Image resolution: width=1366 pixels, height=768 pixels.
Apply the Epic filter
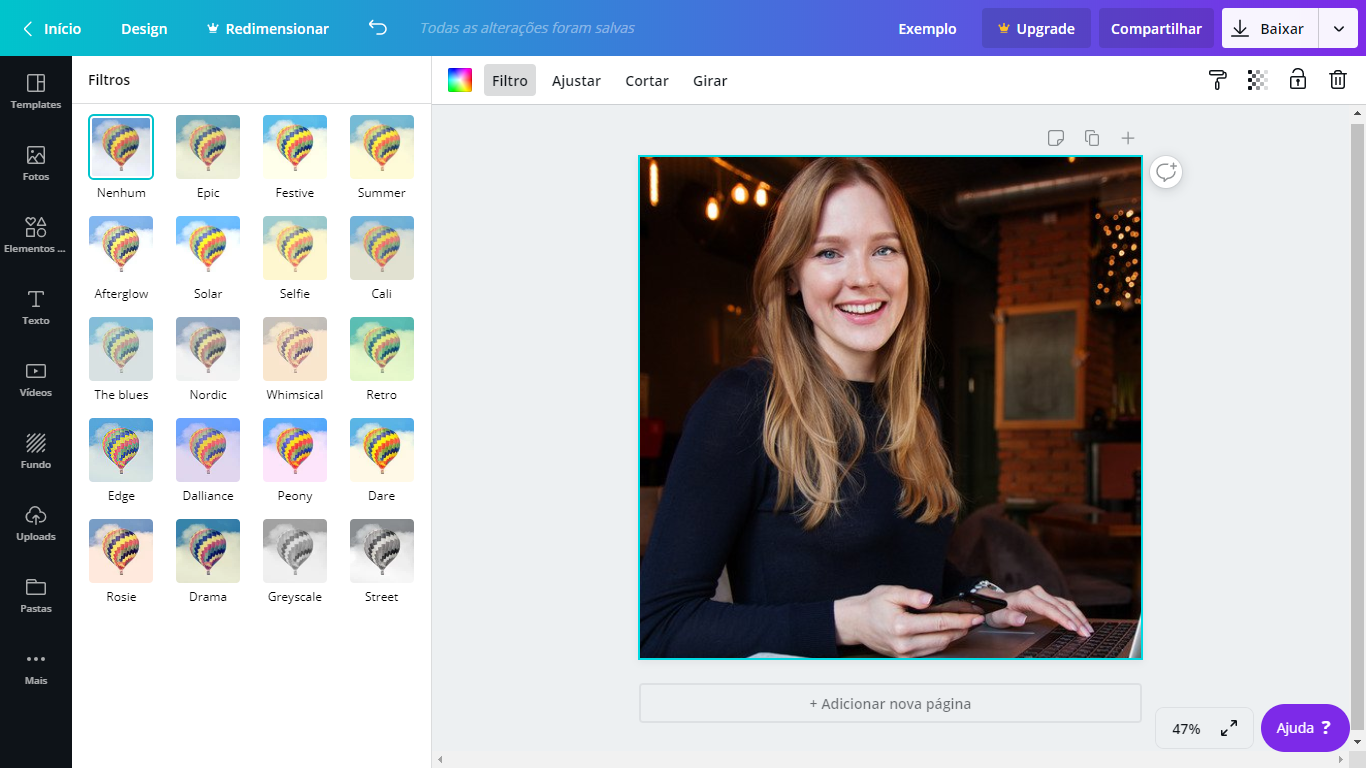[x=208, y=147]
